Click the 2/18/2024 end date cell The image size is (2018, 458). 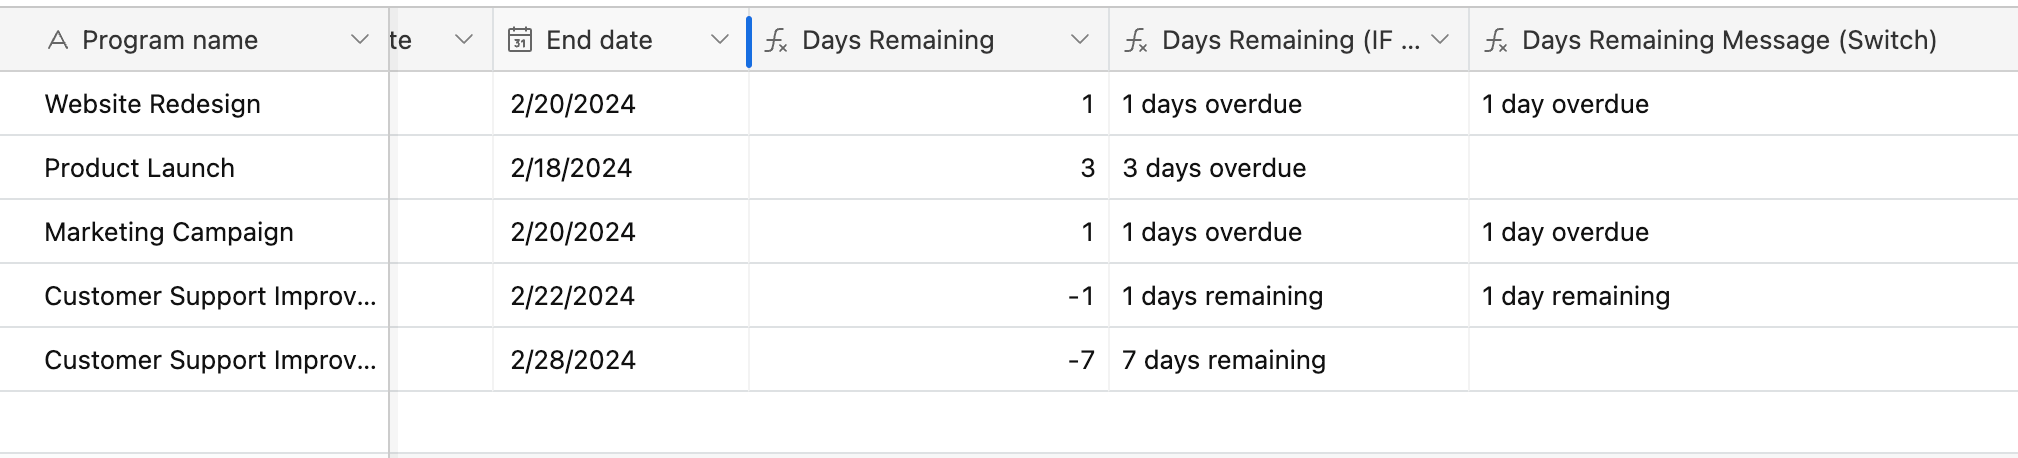click(x=621, y=168)
